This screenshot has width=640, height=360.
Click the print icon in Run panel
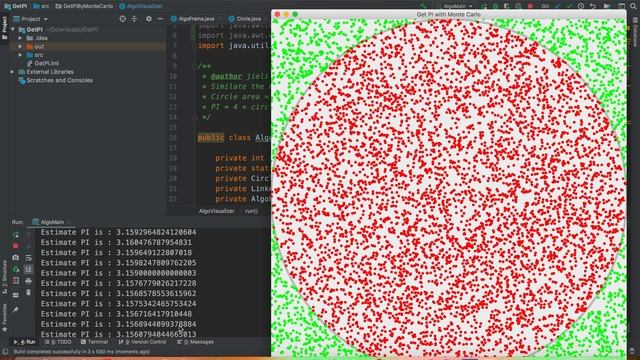pyautogui.click(x=28, y=281)
